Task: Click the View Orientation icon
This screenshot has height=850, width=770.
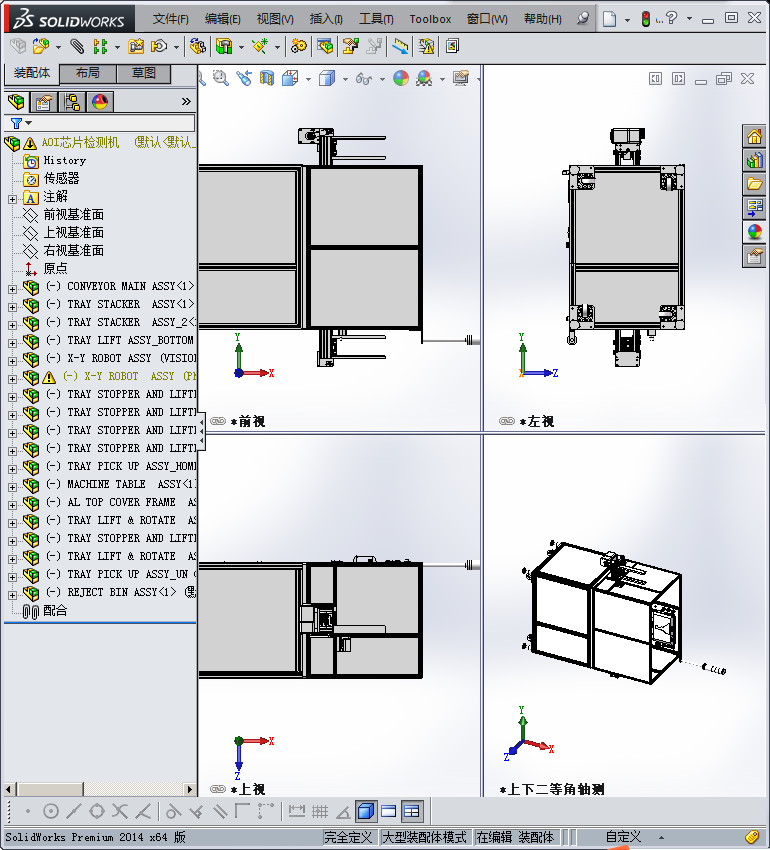Action: point(290,79)
